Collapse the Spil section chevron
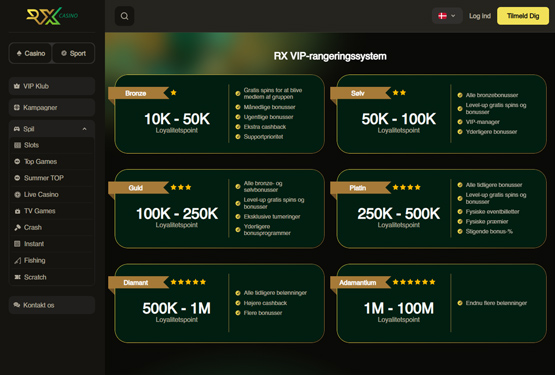555x375 pixels. 85,129
